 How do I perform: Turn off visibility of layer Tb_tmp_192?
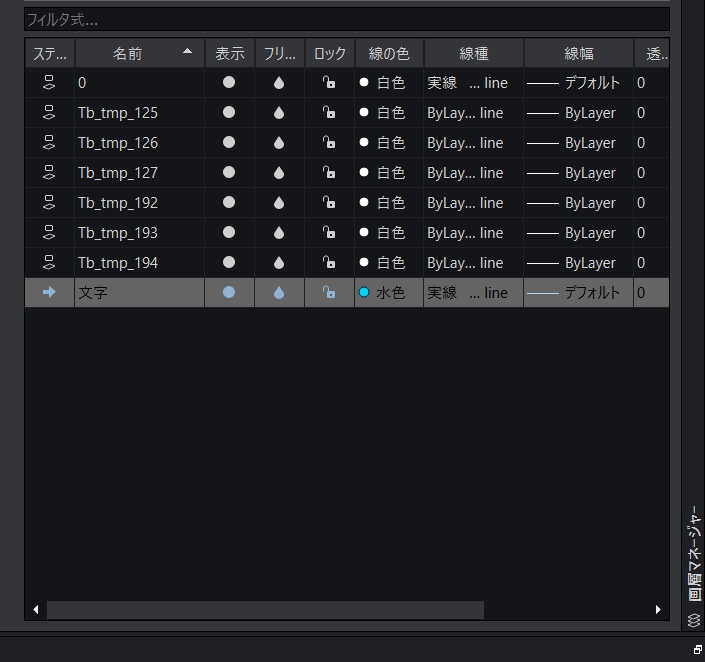tap(229, 202)
